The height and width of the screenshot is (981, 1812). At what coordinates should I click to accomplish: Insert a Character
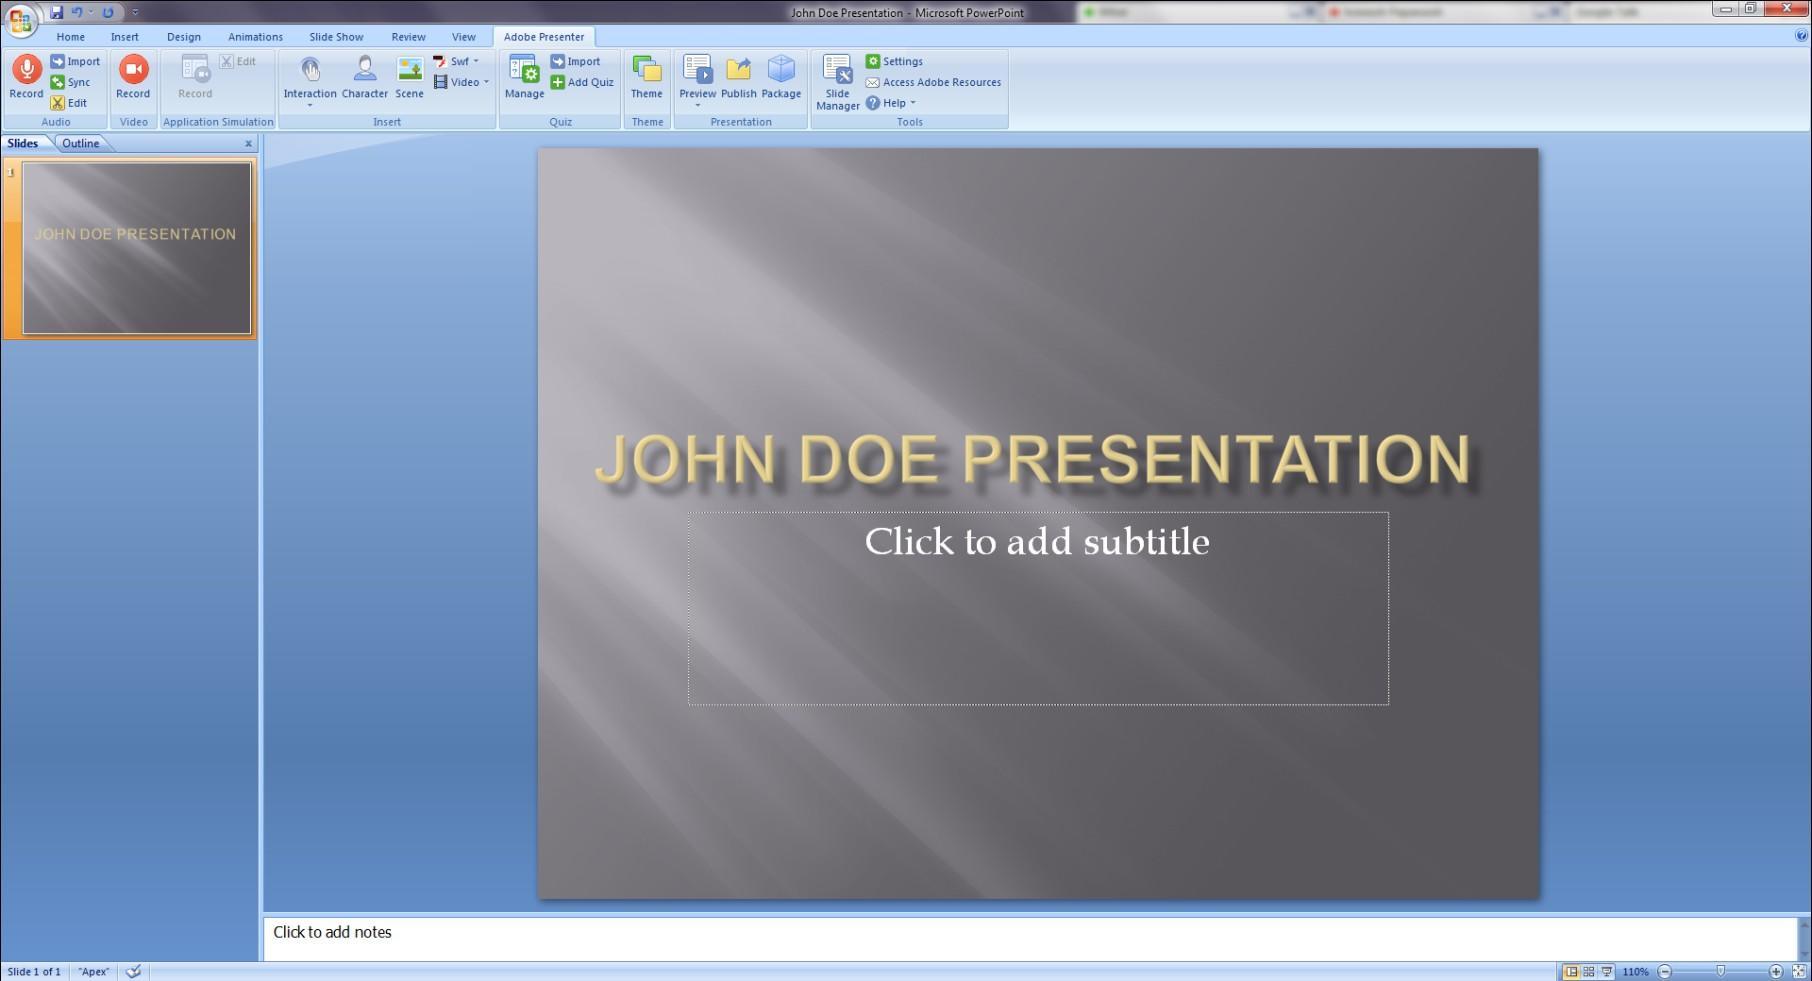click(365, 78)
